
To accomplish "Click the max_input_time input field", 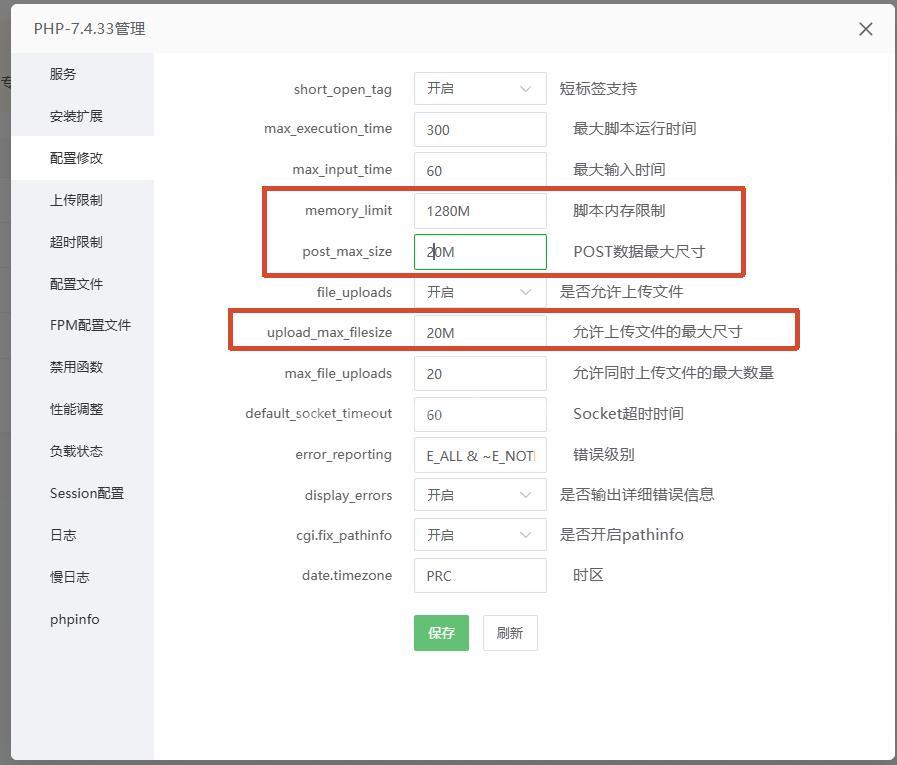I will click(480, 170).
